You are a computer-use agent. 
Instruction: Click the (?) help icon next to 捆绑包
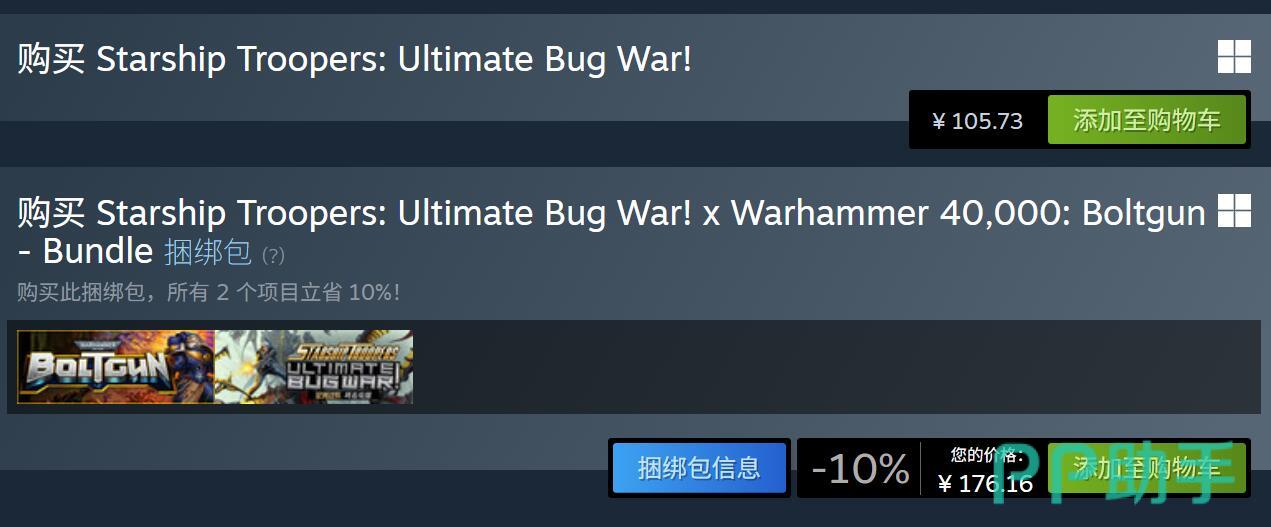273,256
